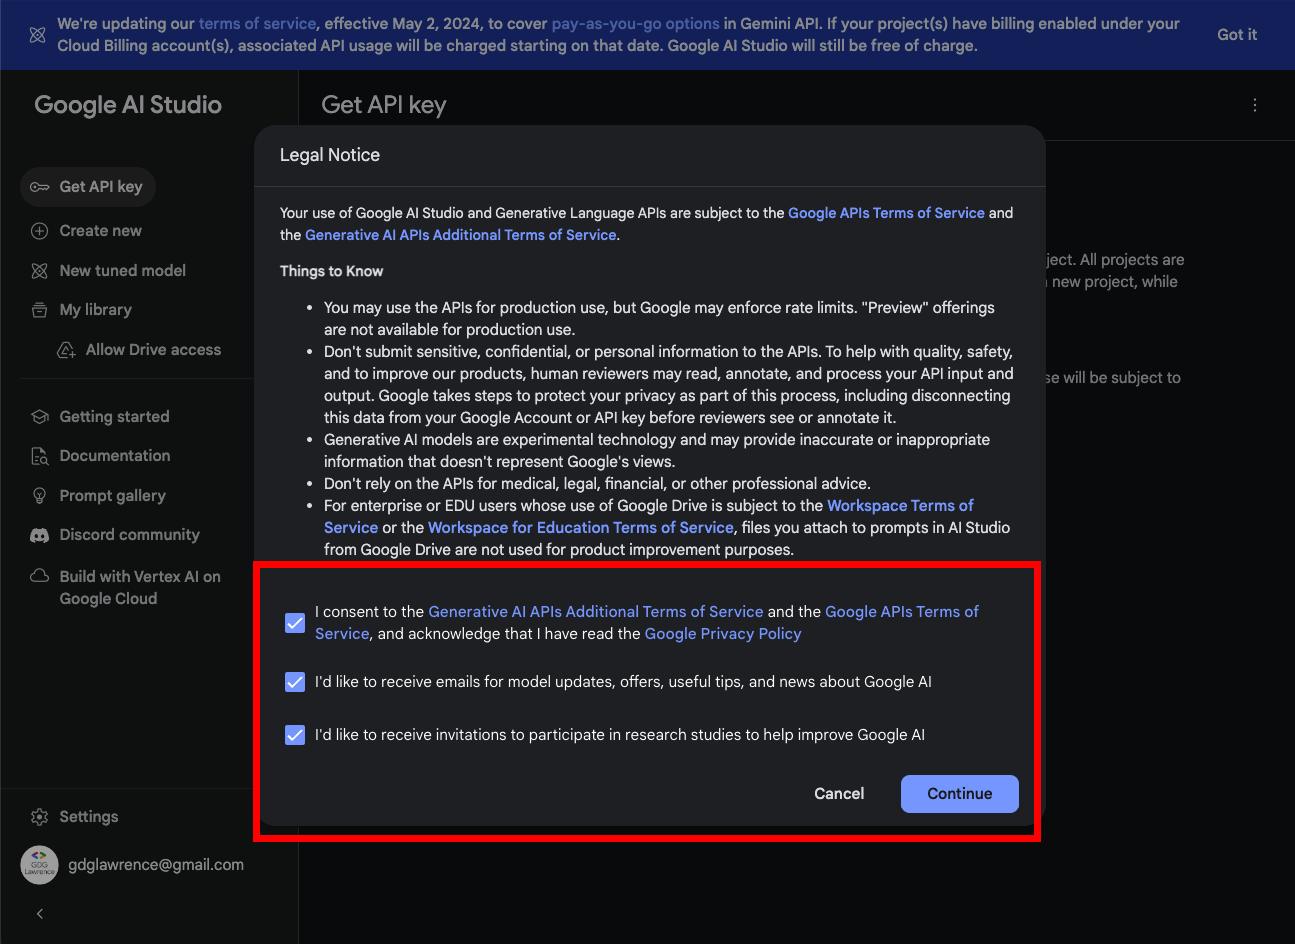Image resolution: width=1295 pixels, height=944 pixels.
Task: Uncheck the research studies invitations checkbox
Action: [x=295, y=735]
